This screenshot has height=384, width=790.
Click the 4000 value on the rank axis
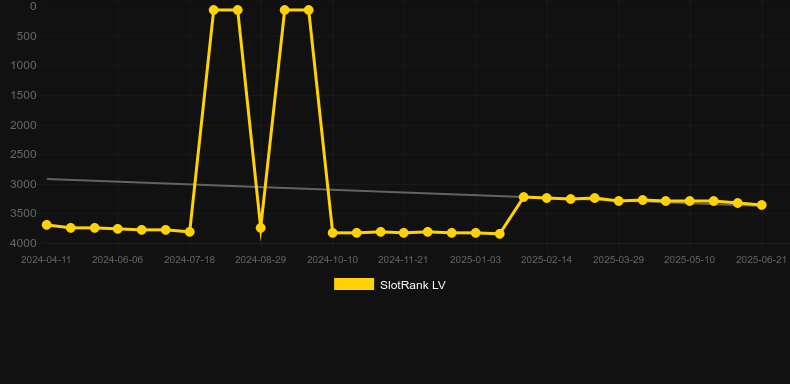click(23, 243)
